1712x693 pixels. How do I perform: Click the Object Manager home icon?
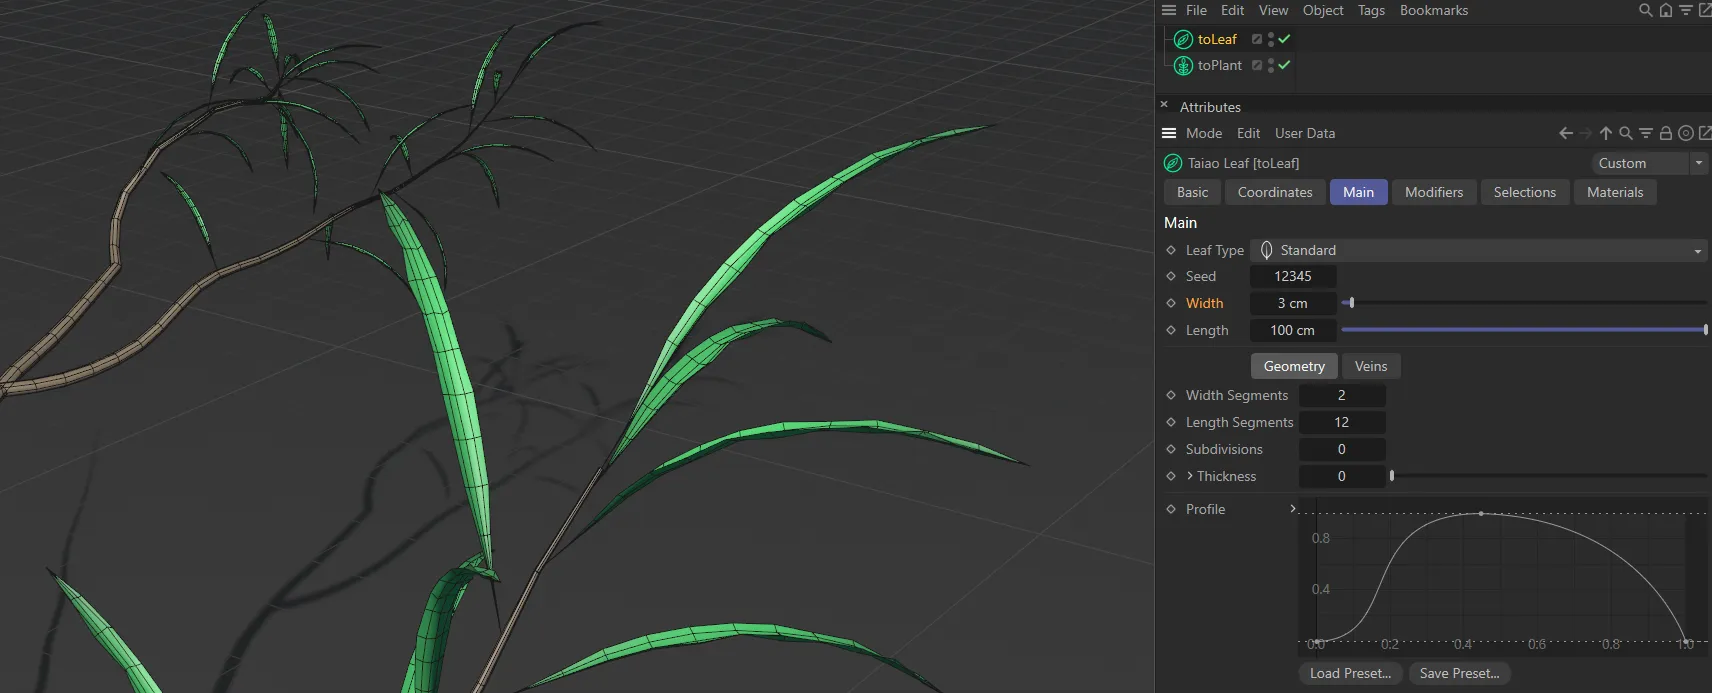click(x=1665, y=10)
